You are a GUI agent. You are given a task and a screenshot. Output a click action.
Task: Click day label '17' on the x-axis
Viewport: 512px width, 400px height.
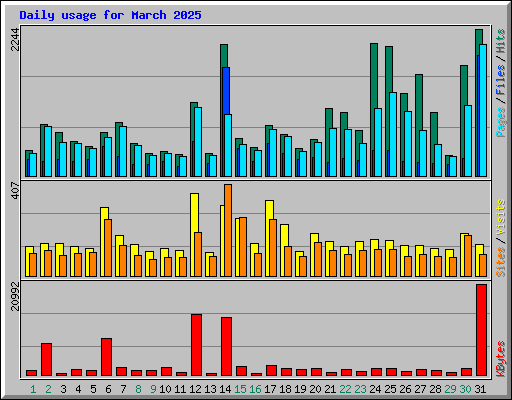click(270, 389)
